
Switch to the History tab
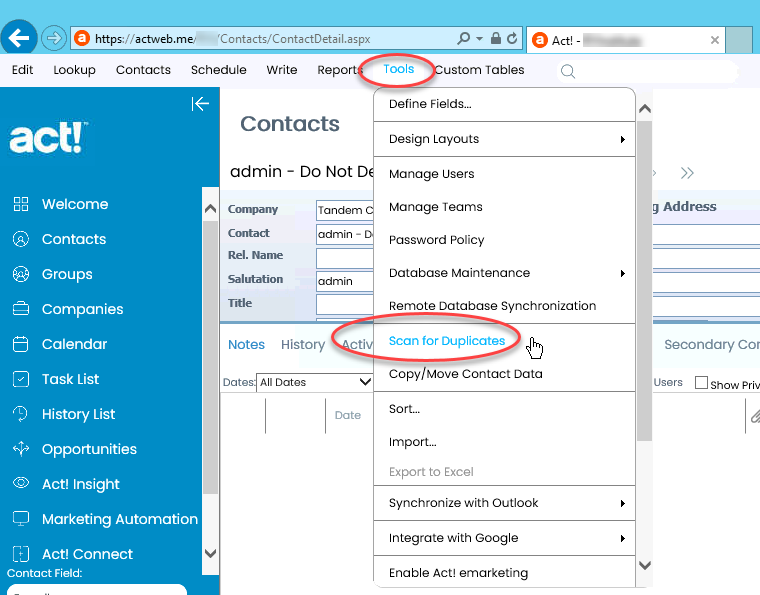pyautogui.click(x=303, y=344)
